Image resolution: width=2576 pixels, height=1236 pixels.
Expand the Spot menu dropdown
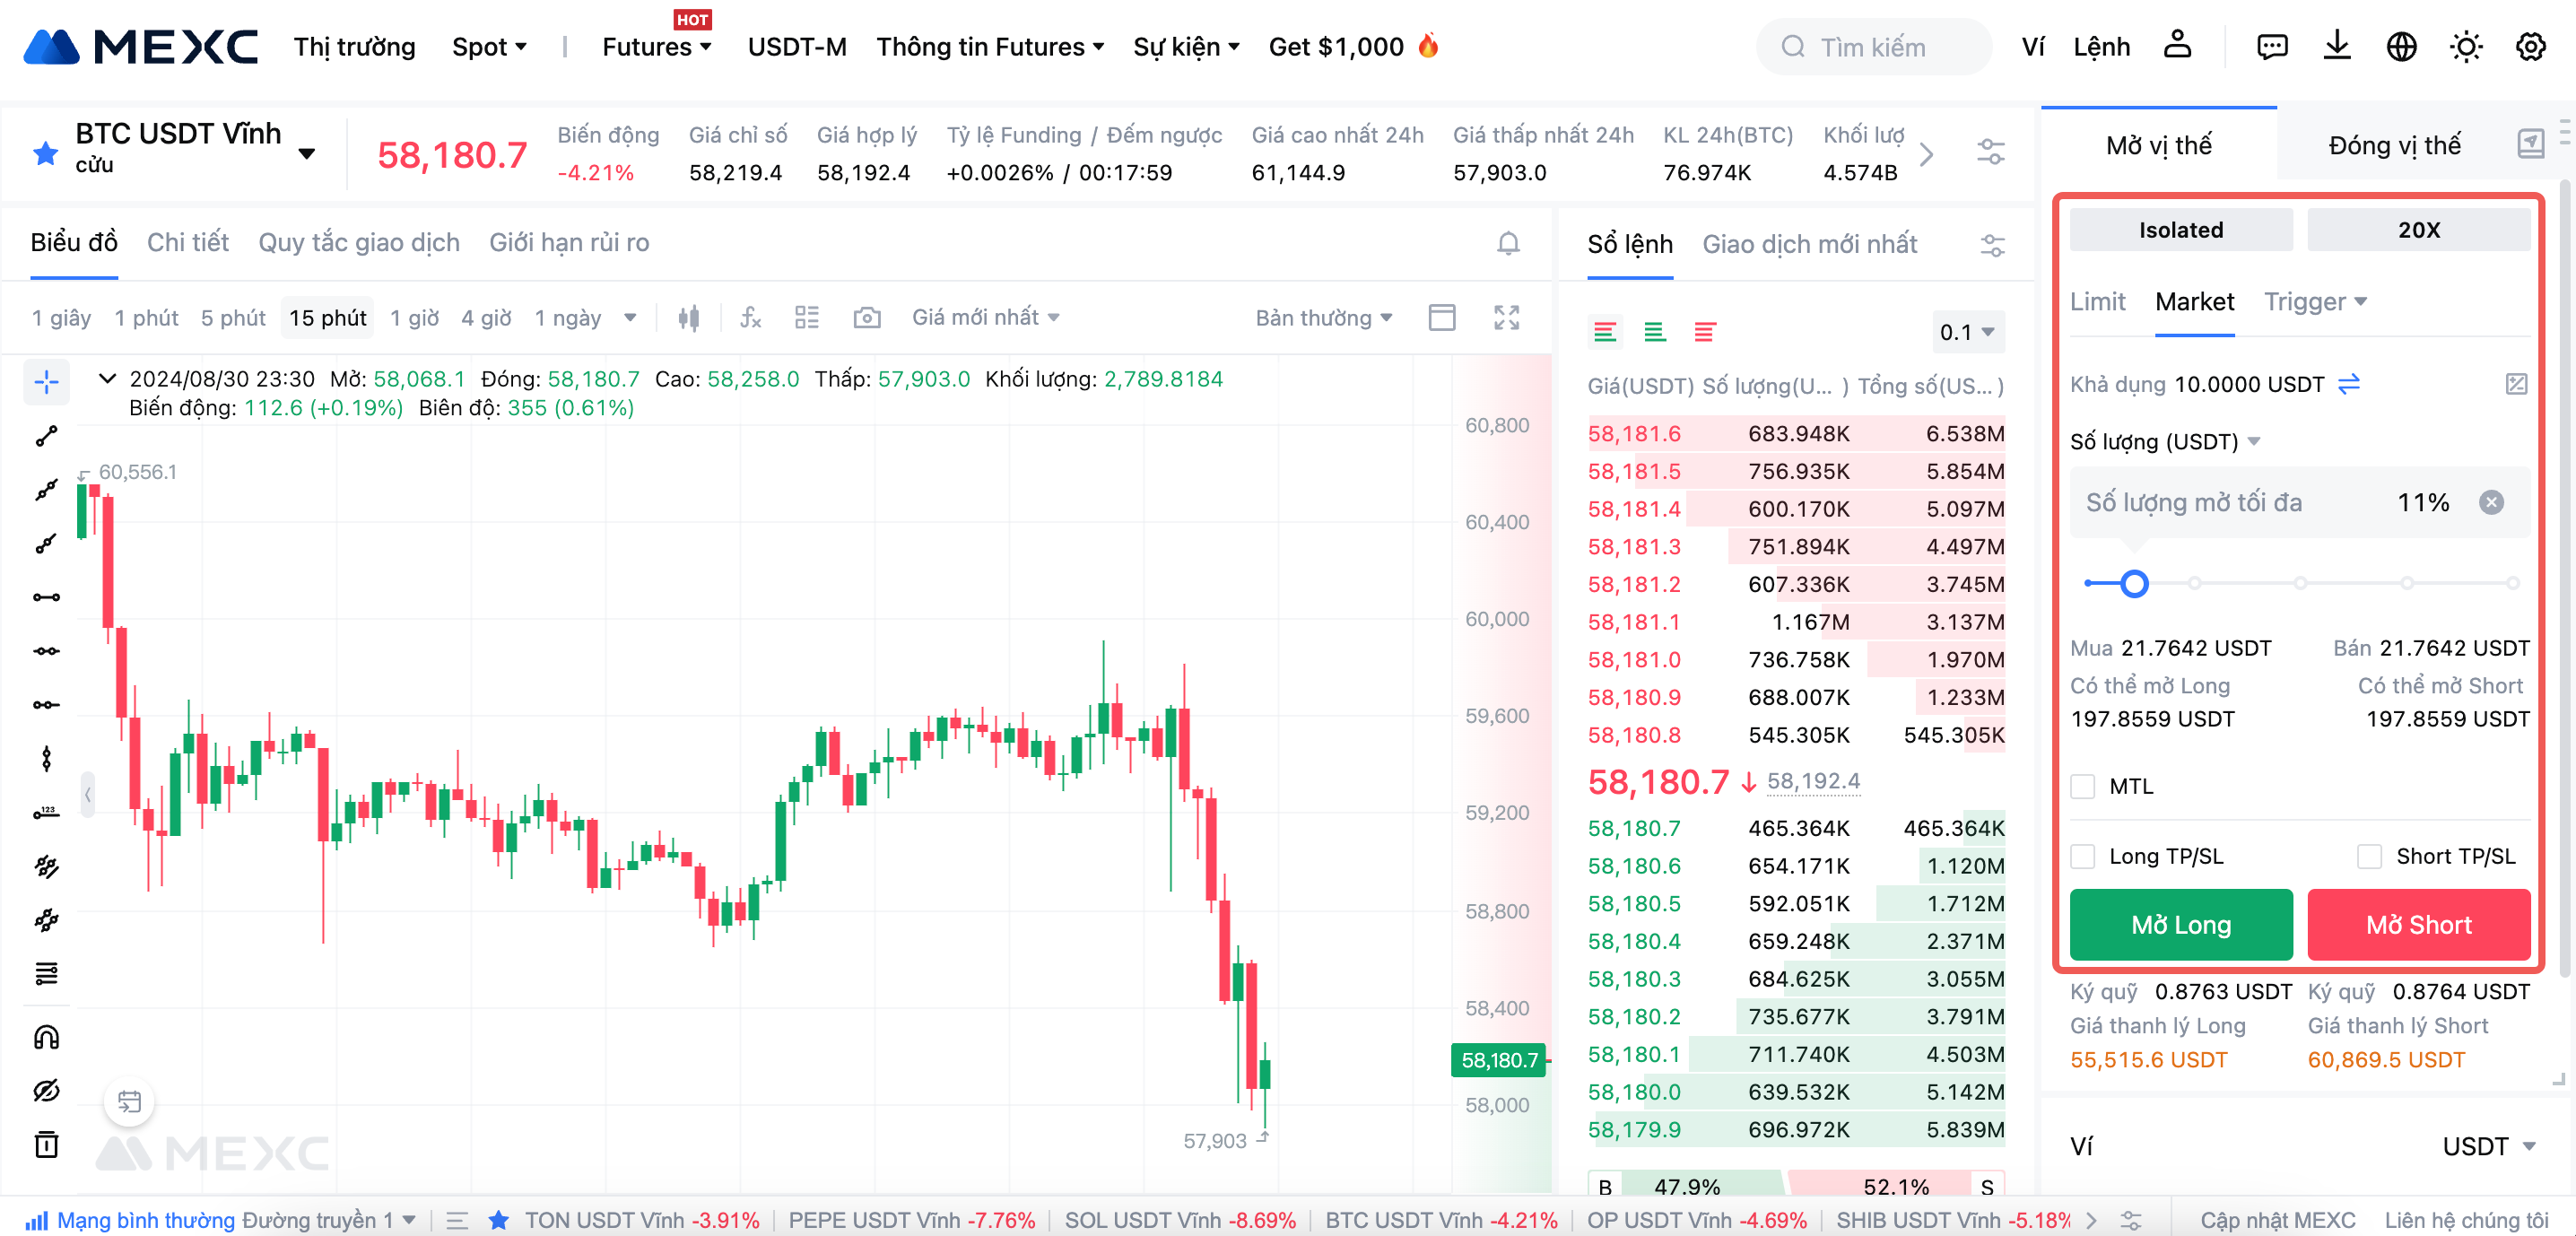pos(489,47)
